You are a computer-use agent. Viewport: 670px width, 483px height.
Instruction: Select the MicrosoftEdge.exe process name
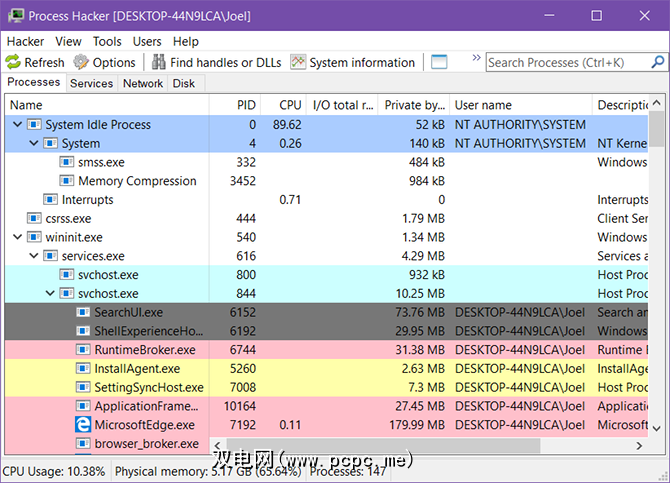[x=144, y=424]
